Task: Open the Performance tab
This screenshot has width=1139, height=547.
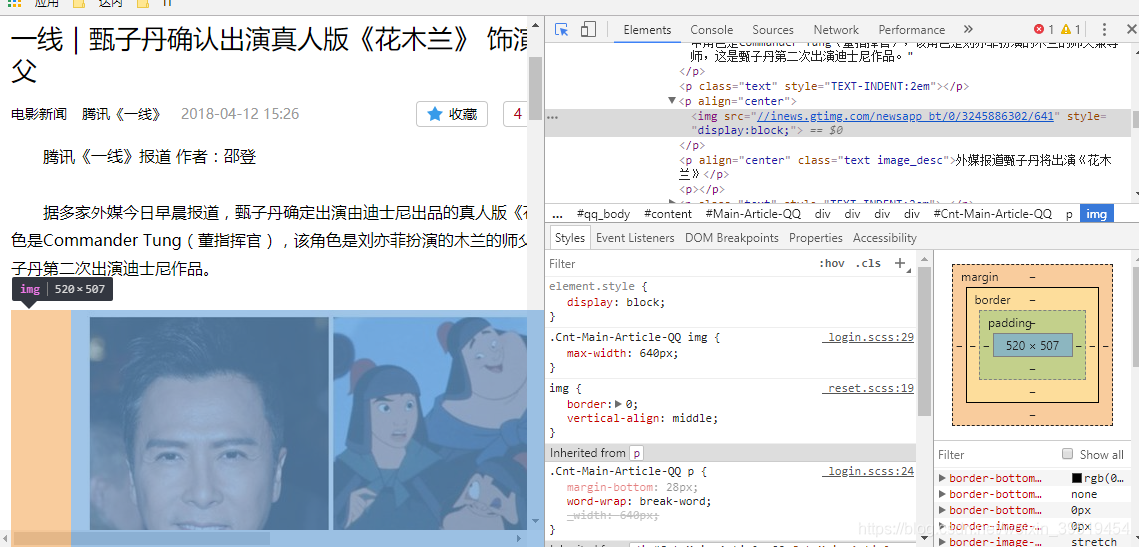Action: point(912,30)
